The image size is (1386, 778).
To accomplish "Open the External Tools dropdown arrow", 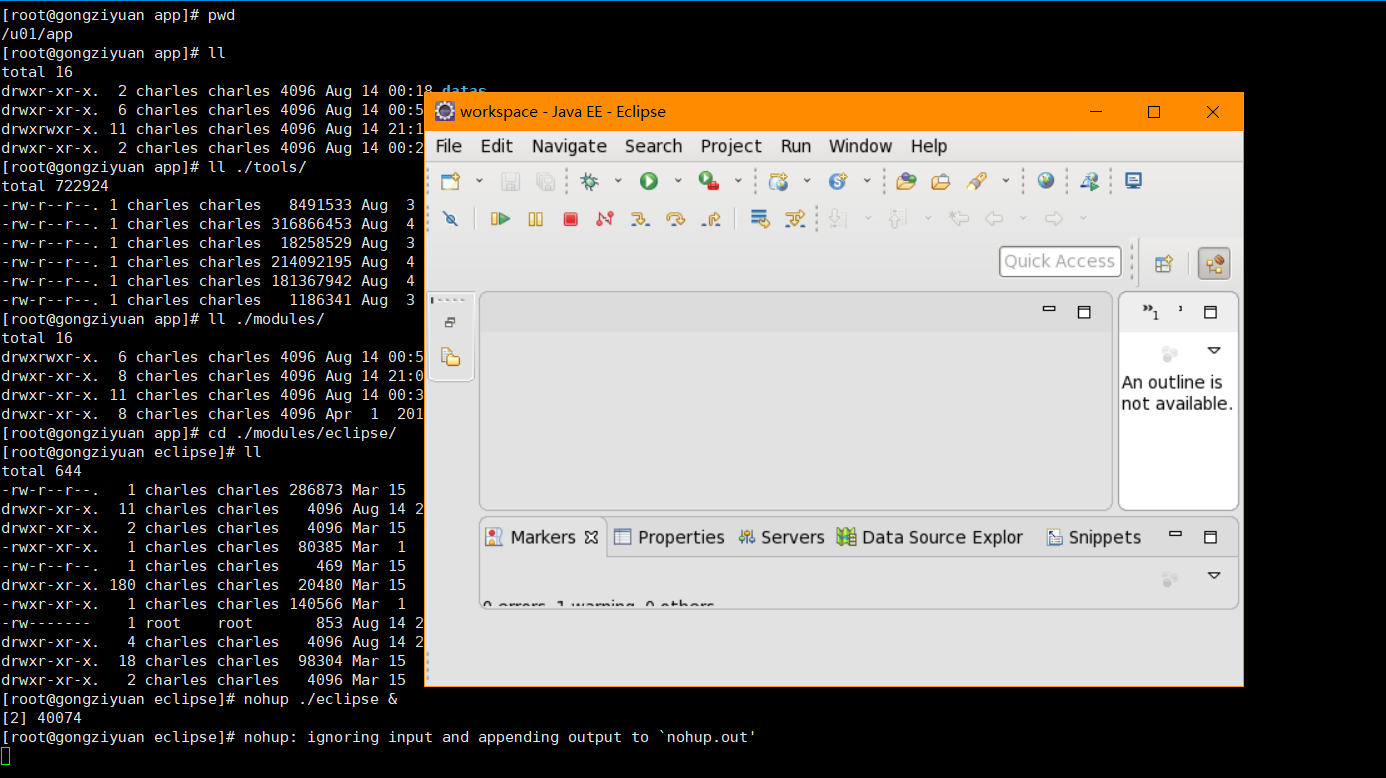I will (738, 181).
